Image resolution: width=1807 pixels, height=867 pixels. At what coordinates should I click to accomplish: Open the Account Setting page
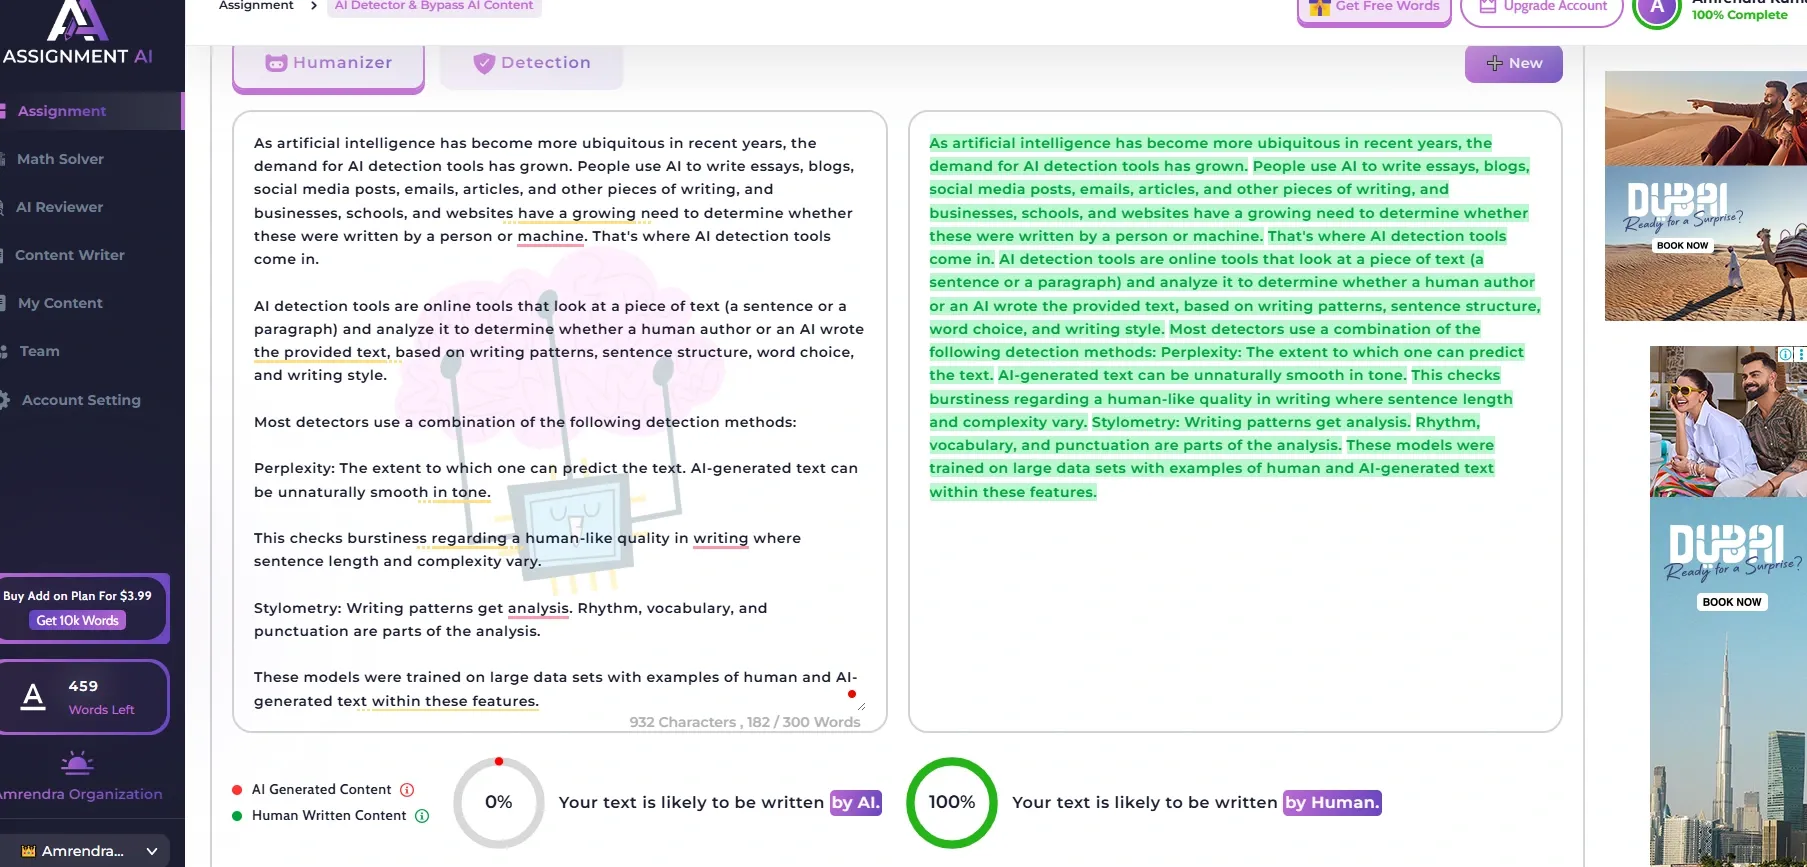81,400
